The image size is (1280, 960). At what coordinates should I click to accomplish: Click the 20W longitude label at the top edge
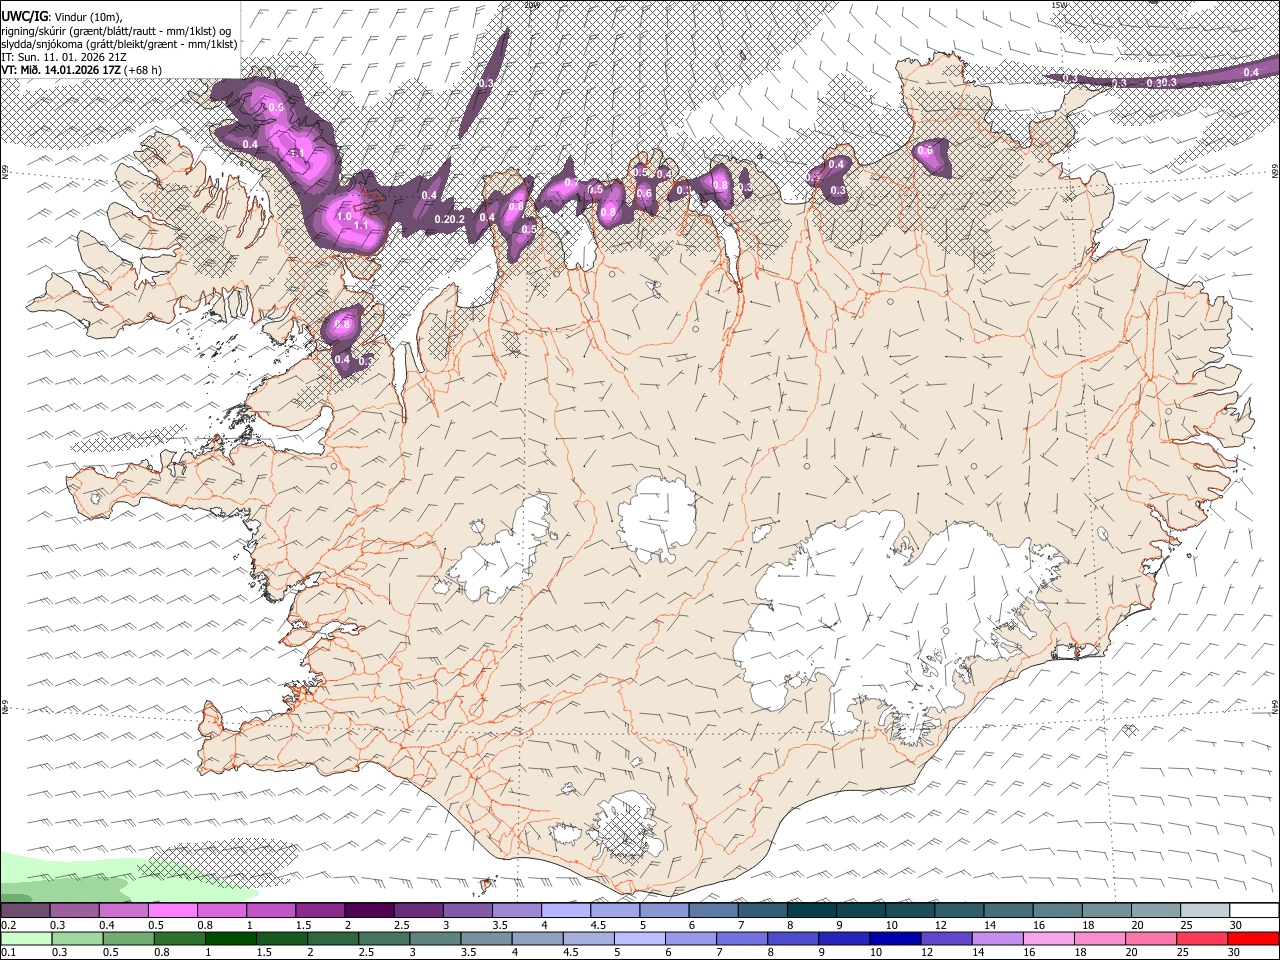532,5
